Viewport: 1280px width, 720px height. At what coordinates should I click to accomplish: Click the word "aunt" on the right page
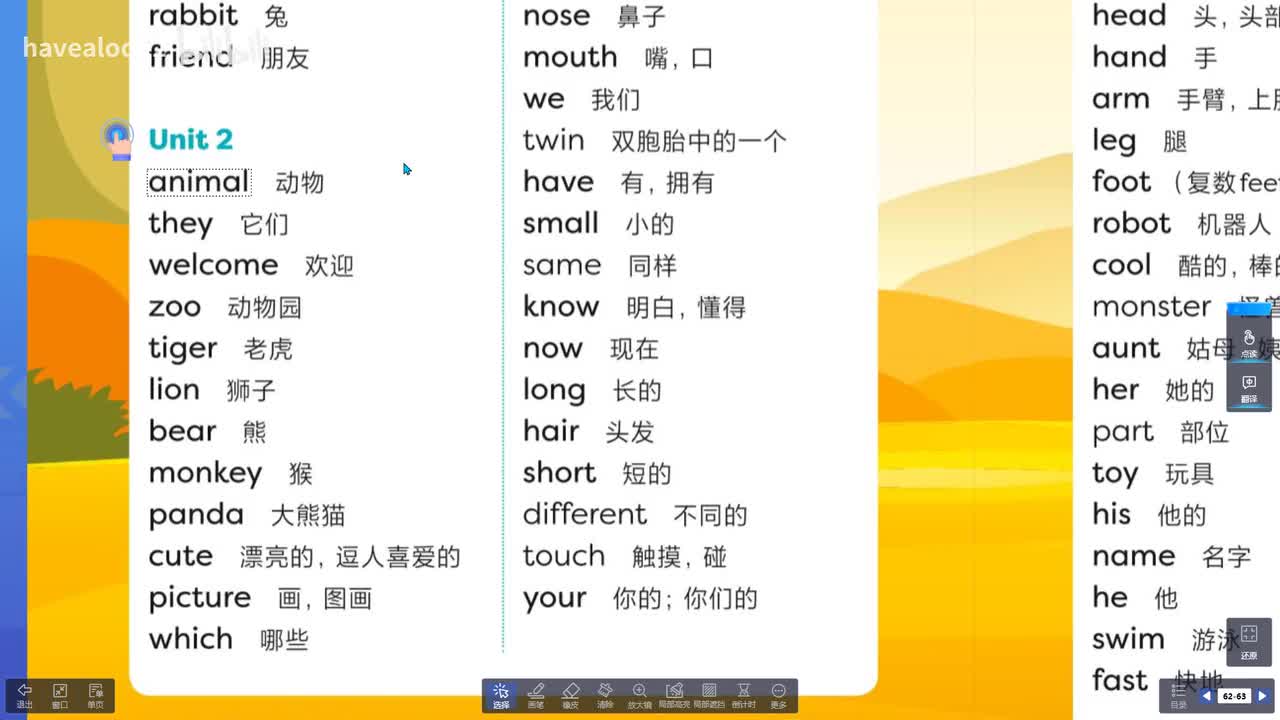1126,348
